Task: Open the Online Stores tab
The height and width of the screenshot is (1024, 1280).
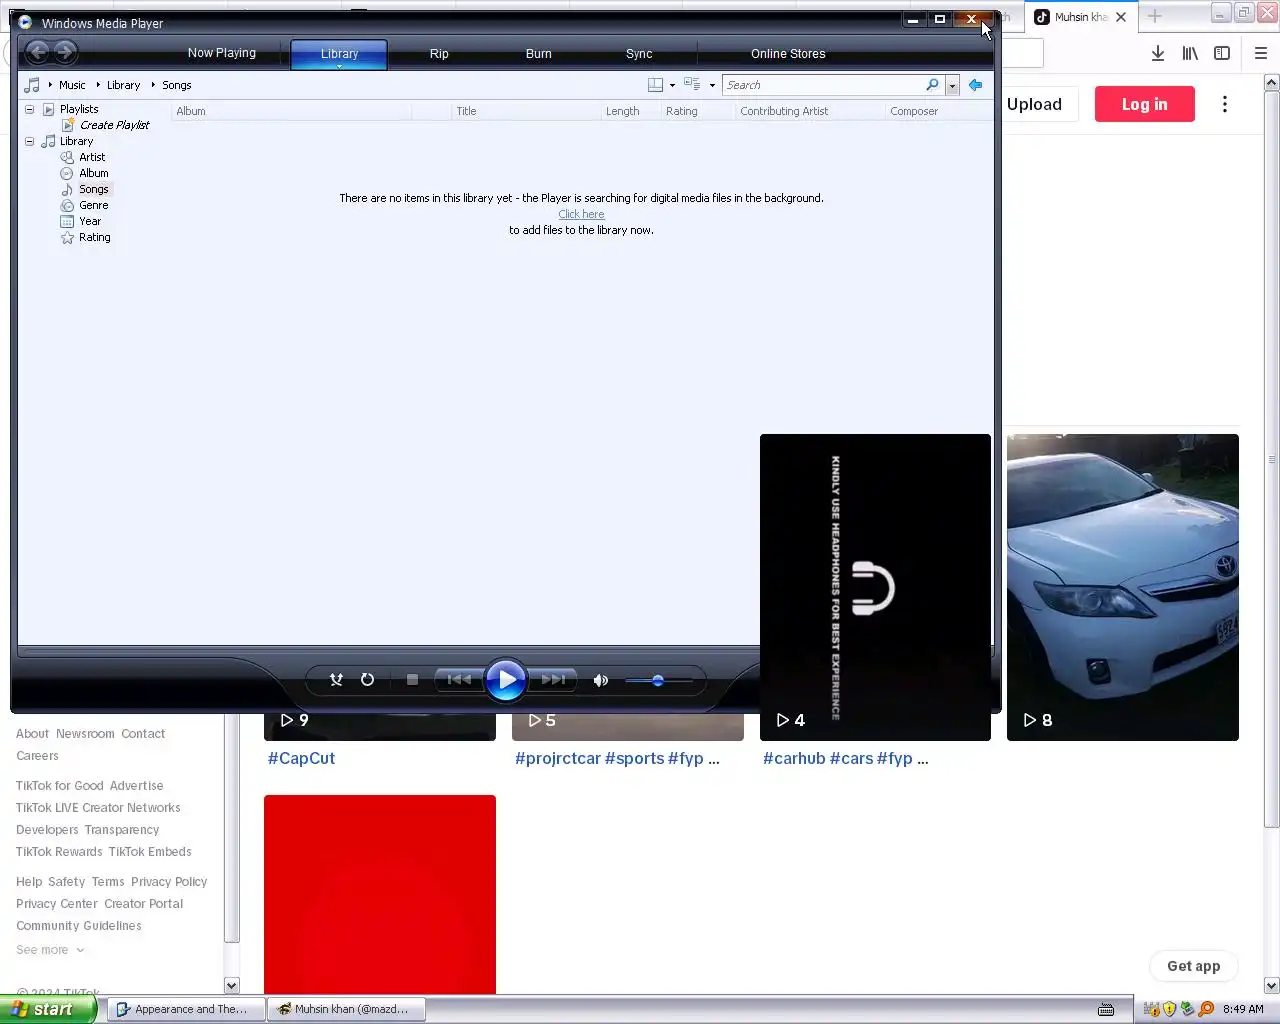Action: click(x=788, y=54)
